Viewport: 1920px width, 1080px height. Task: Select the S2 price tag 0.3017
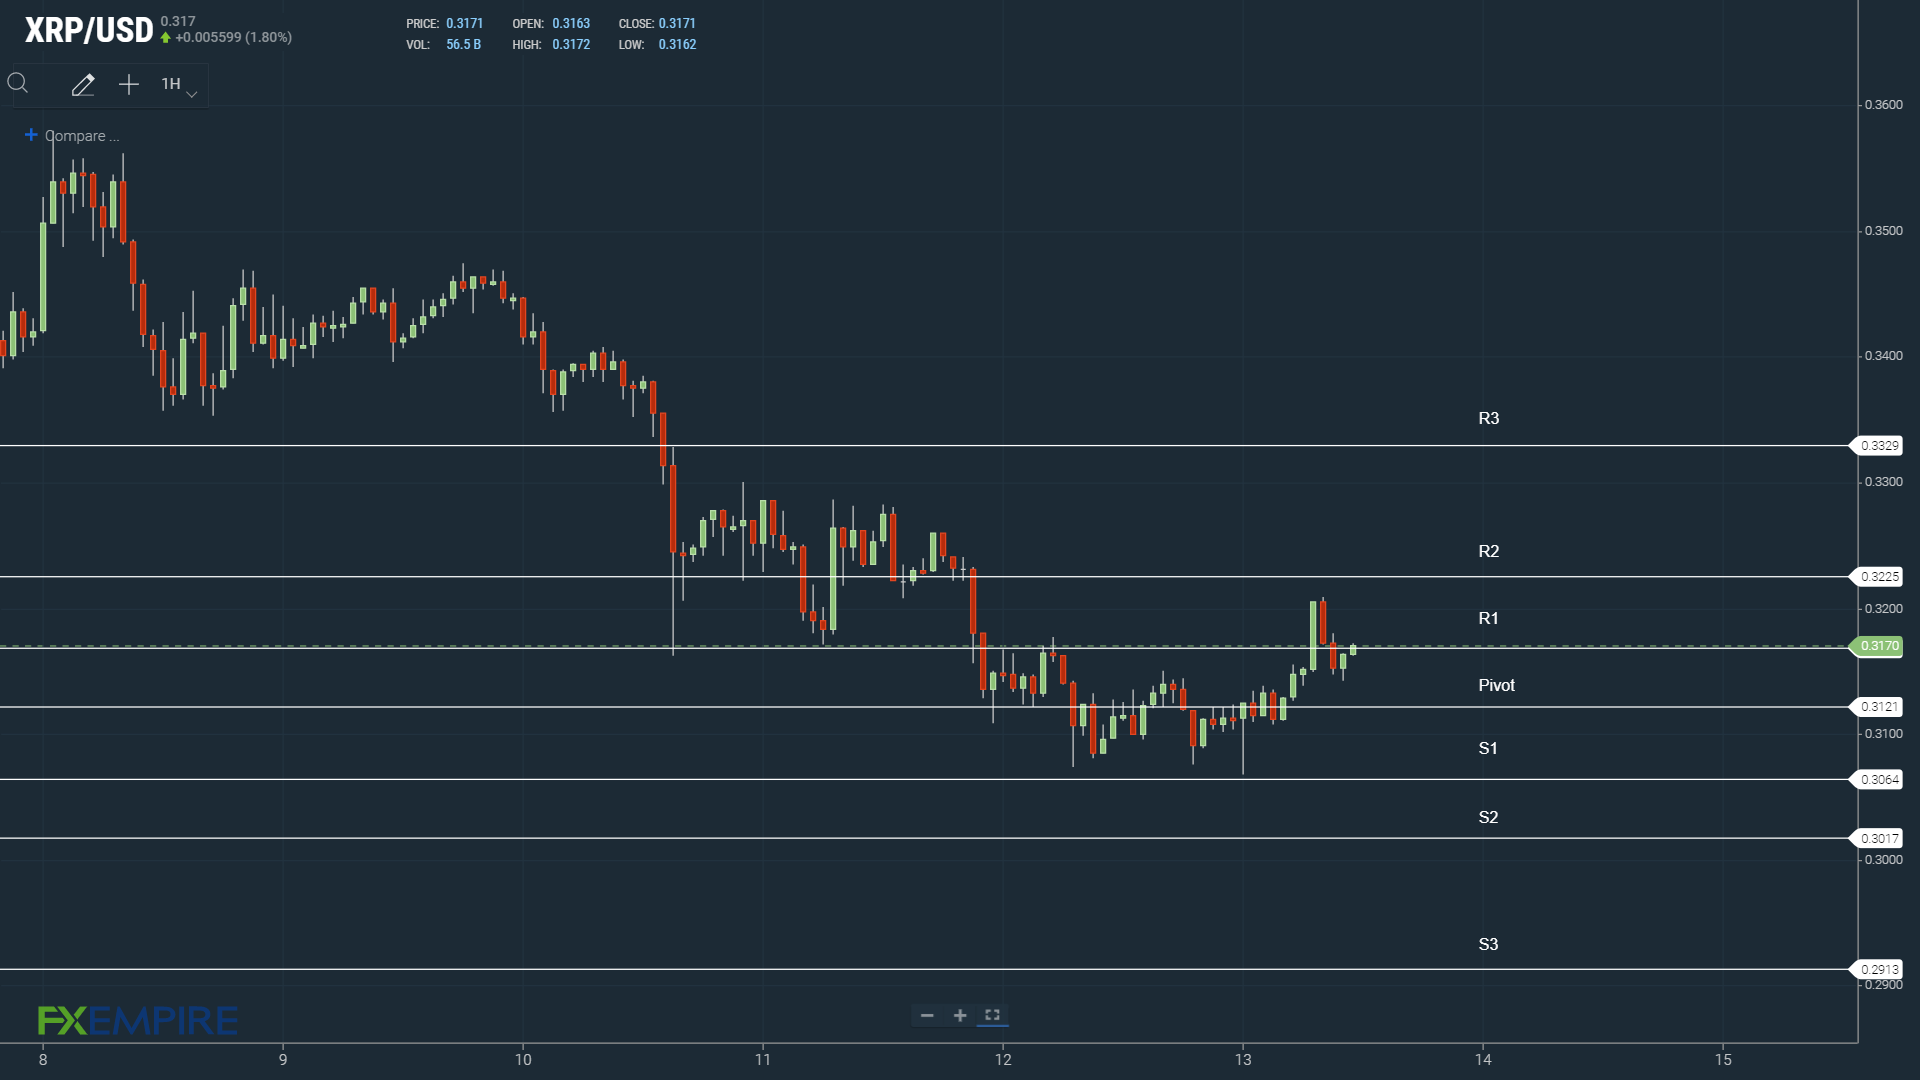[x=1879, y=839]
